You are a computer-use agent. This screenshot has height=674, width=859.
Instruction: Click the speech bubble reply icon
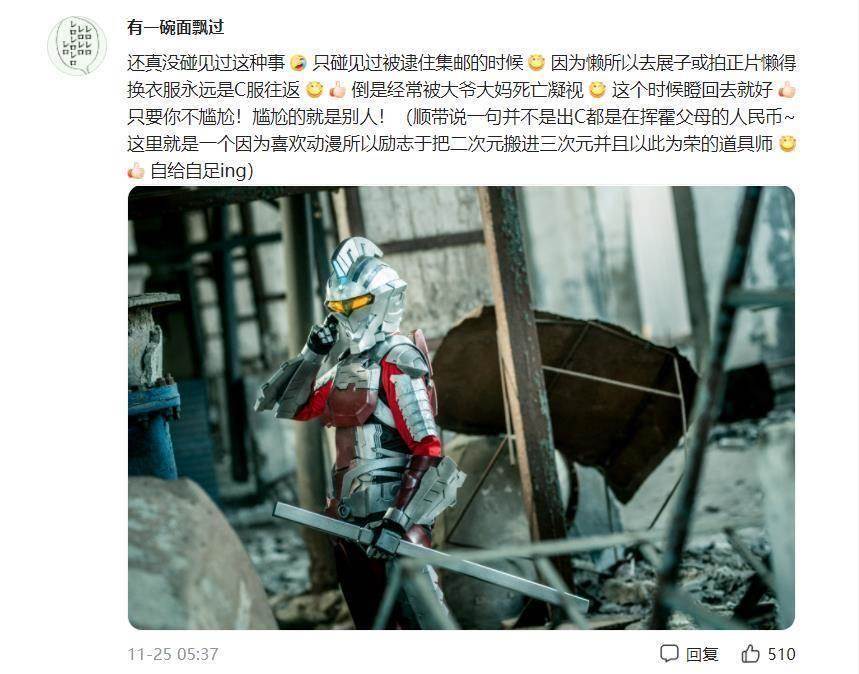tap(669, 653)
